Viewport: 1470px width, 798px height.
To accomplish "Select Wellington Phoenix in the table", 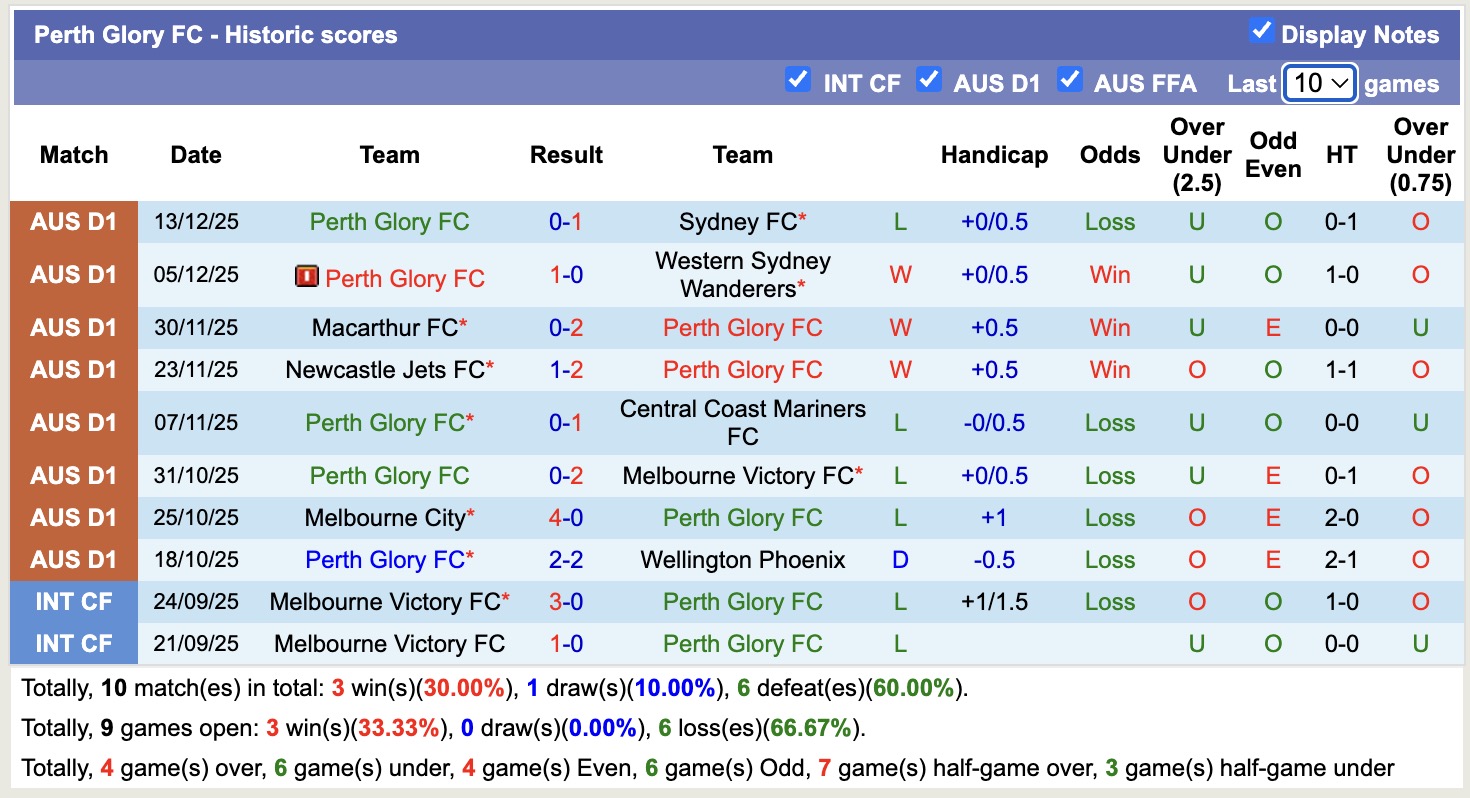I will (742, 560).
